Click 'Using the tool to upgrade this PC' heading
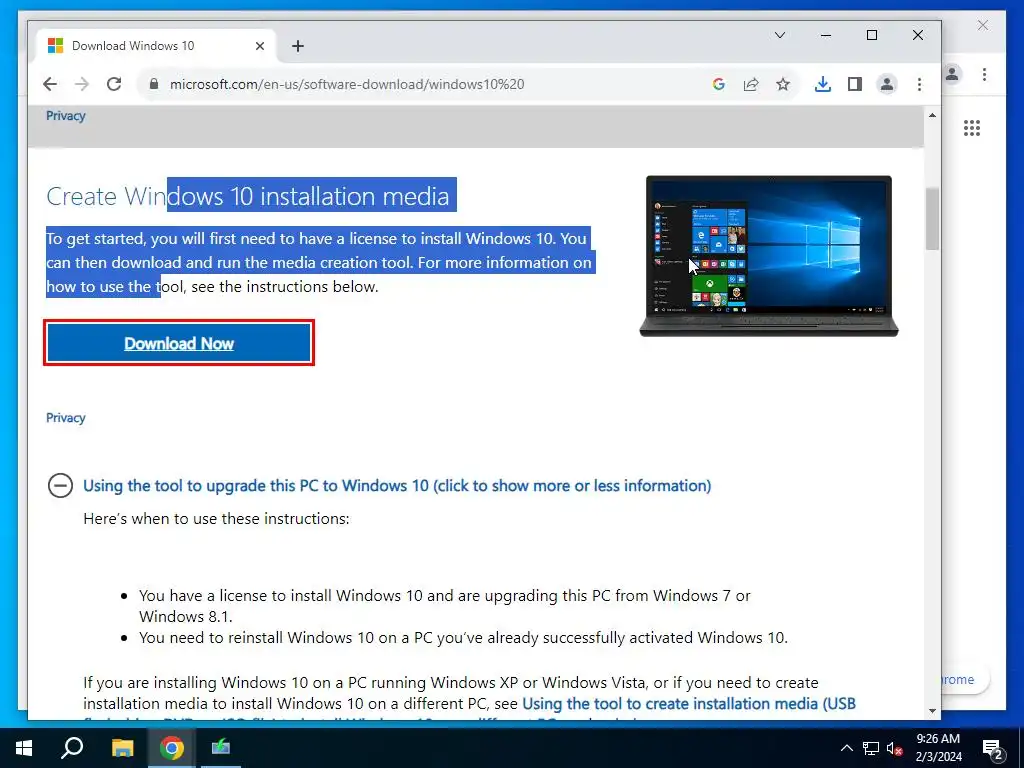The image size is (1024, 768). click(x=397, y=486)
